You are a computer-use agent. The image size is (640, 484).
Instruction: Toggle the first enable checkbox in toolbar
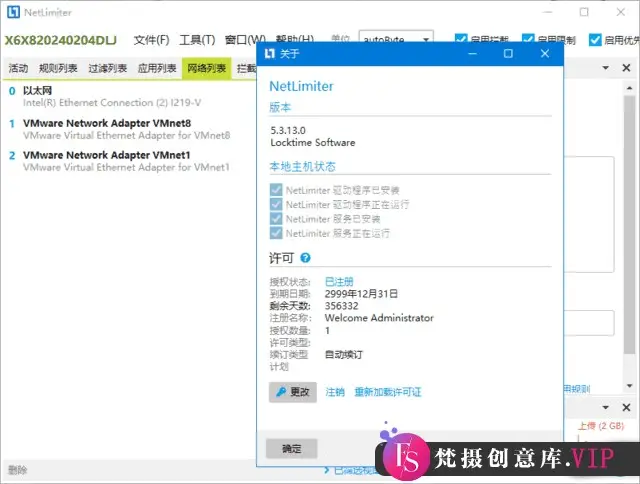click(461, 40)
